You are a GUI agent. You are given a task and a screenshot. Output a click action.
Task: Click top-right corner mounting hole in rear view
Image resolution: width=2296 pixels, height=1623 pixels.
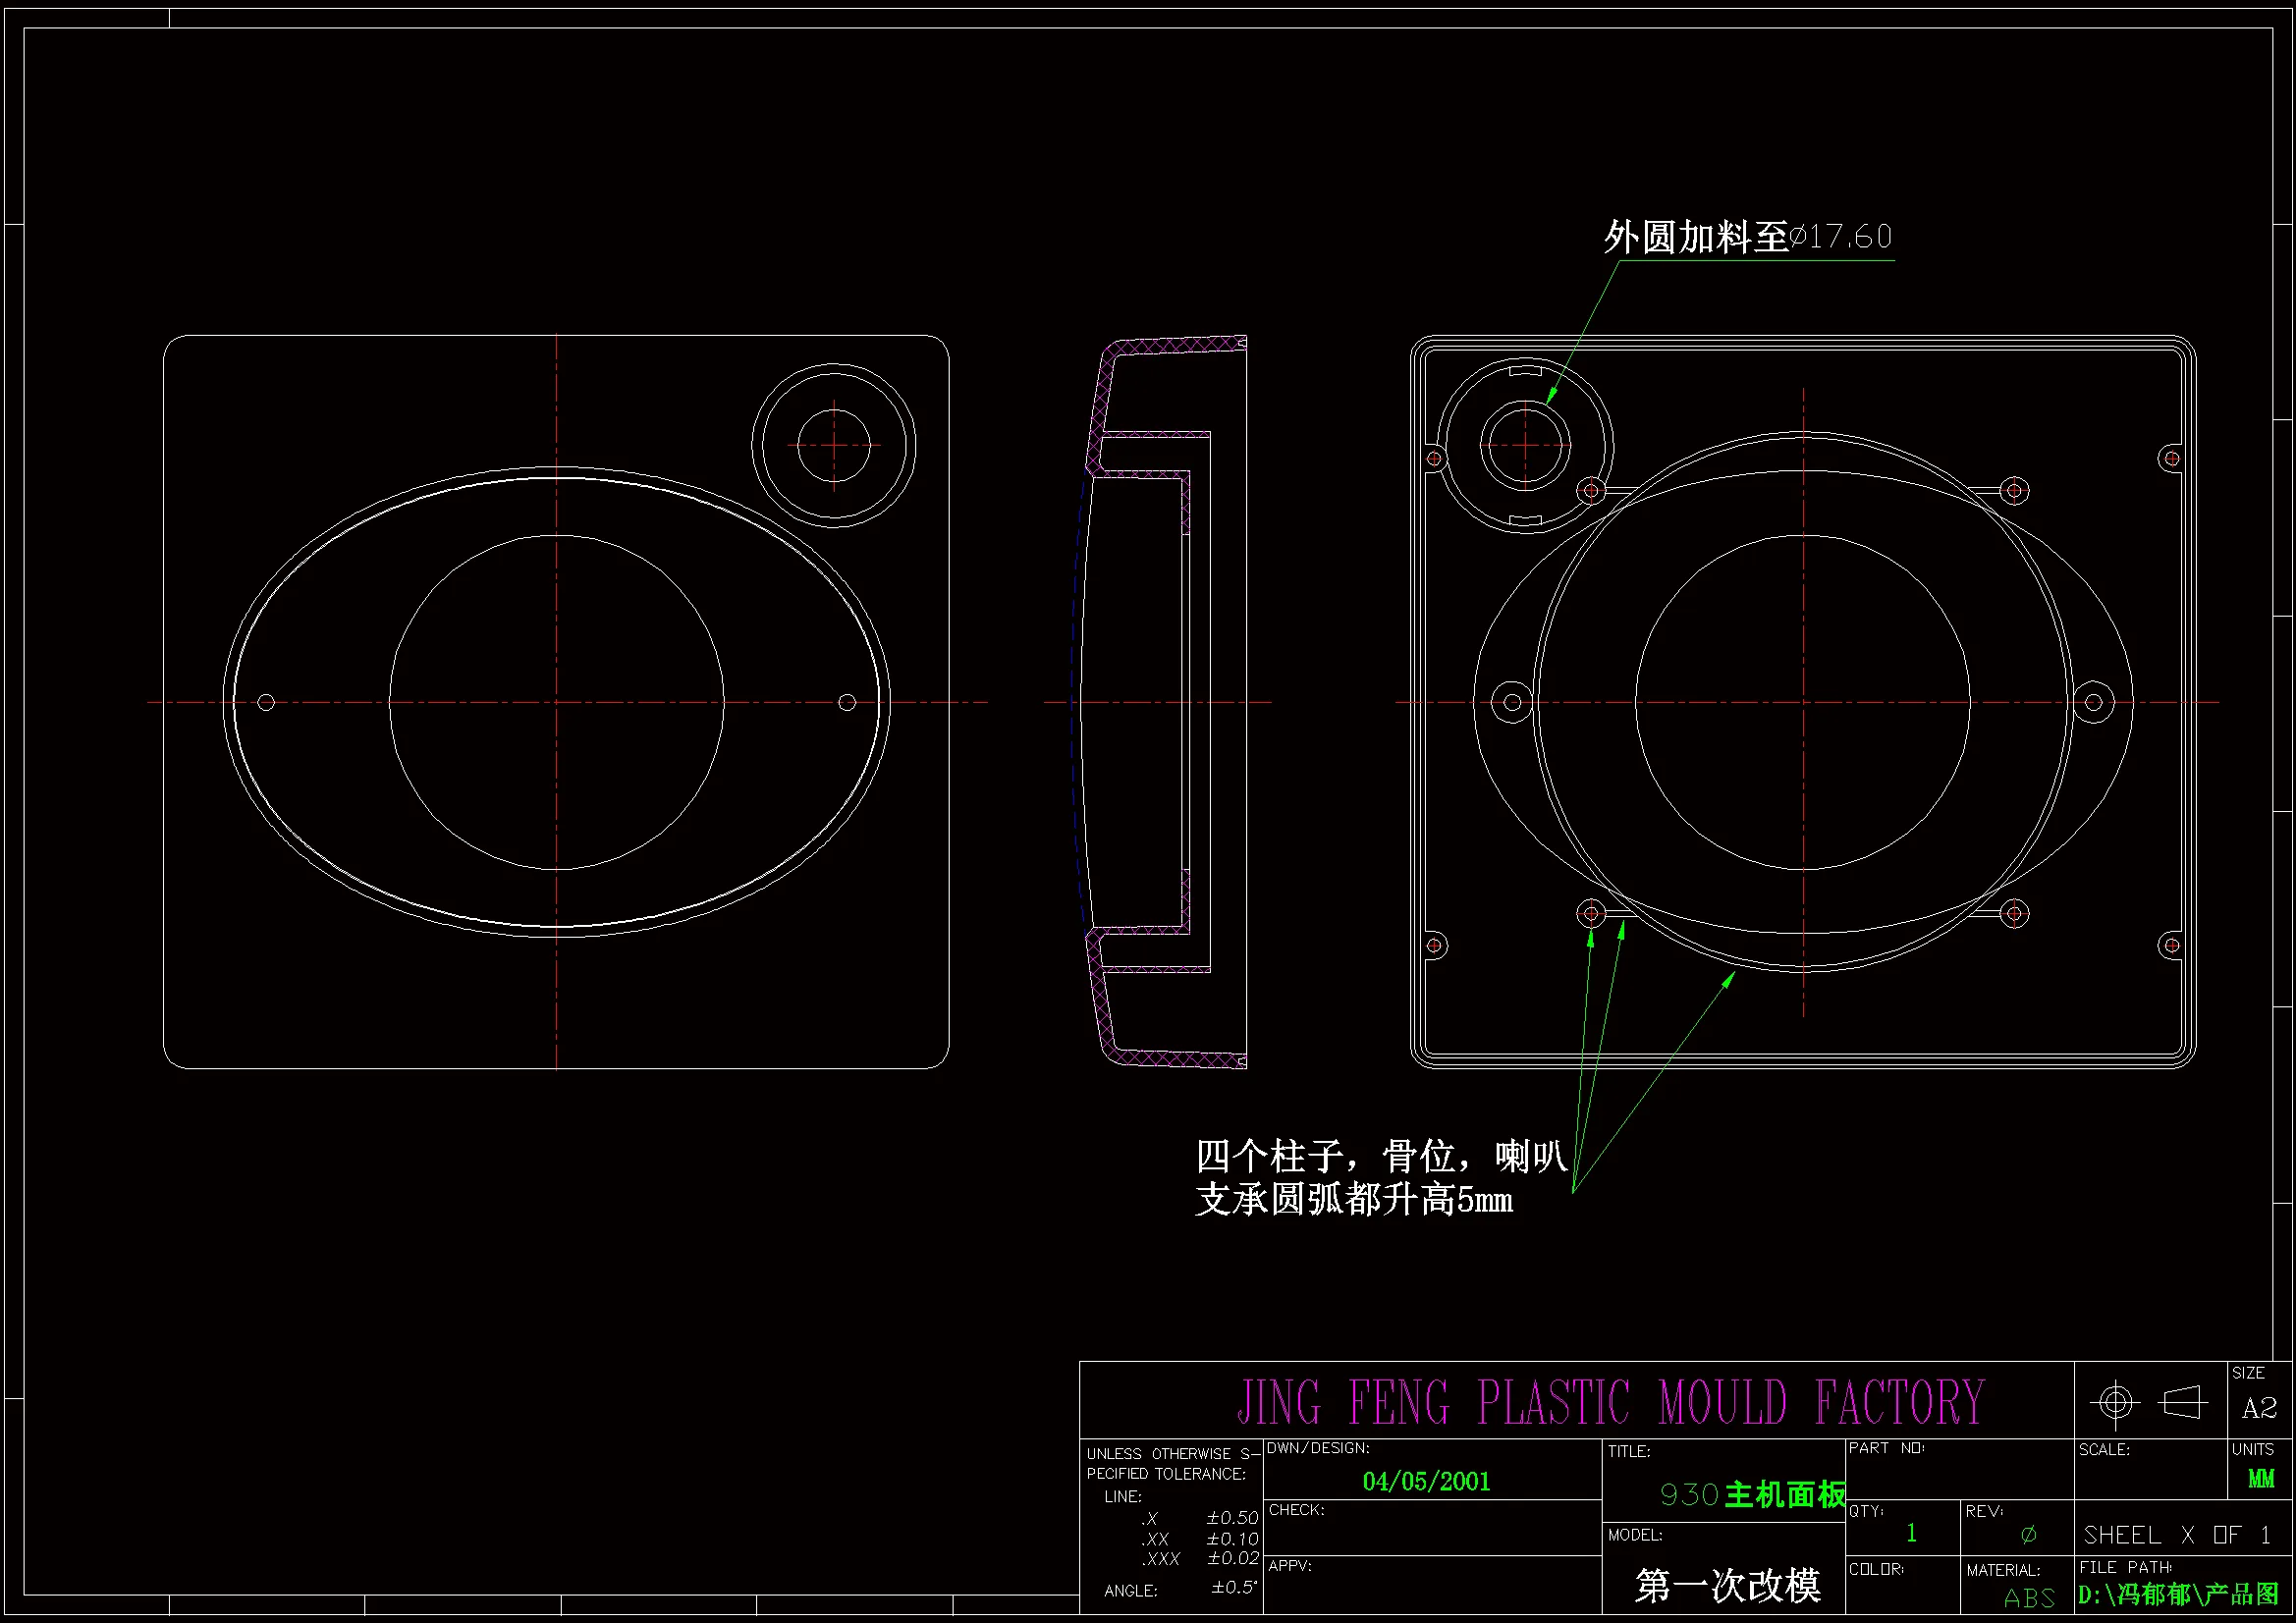coord(2171,459)
